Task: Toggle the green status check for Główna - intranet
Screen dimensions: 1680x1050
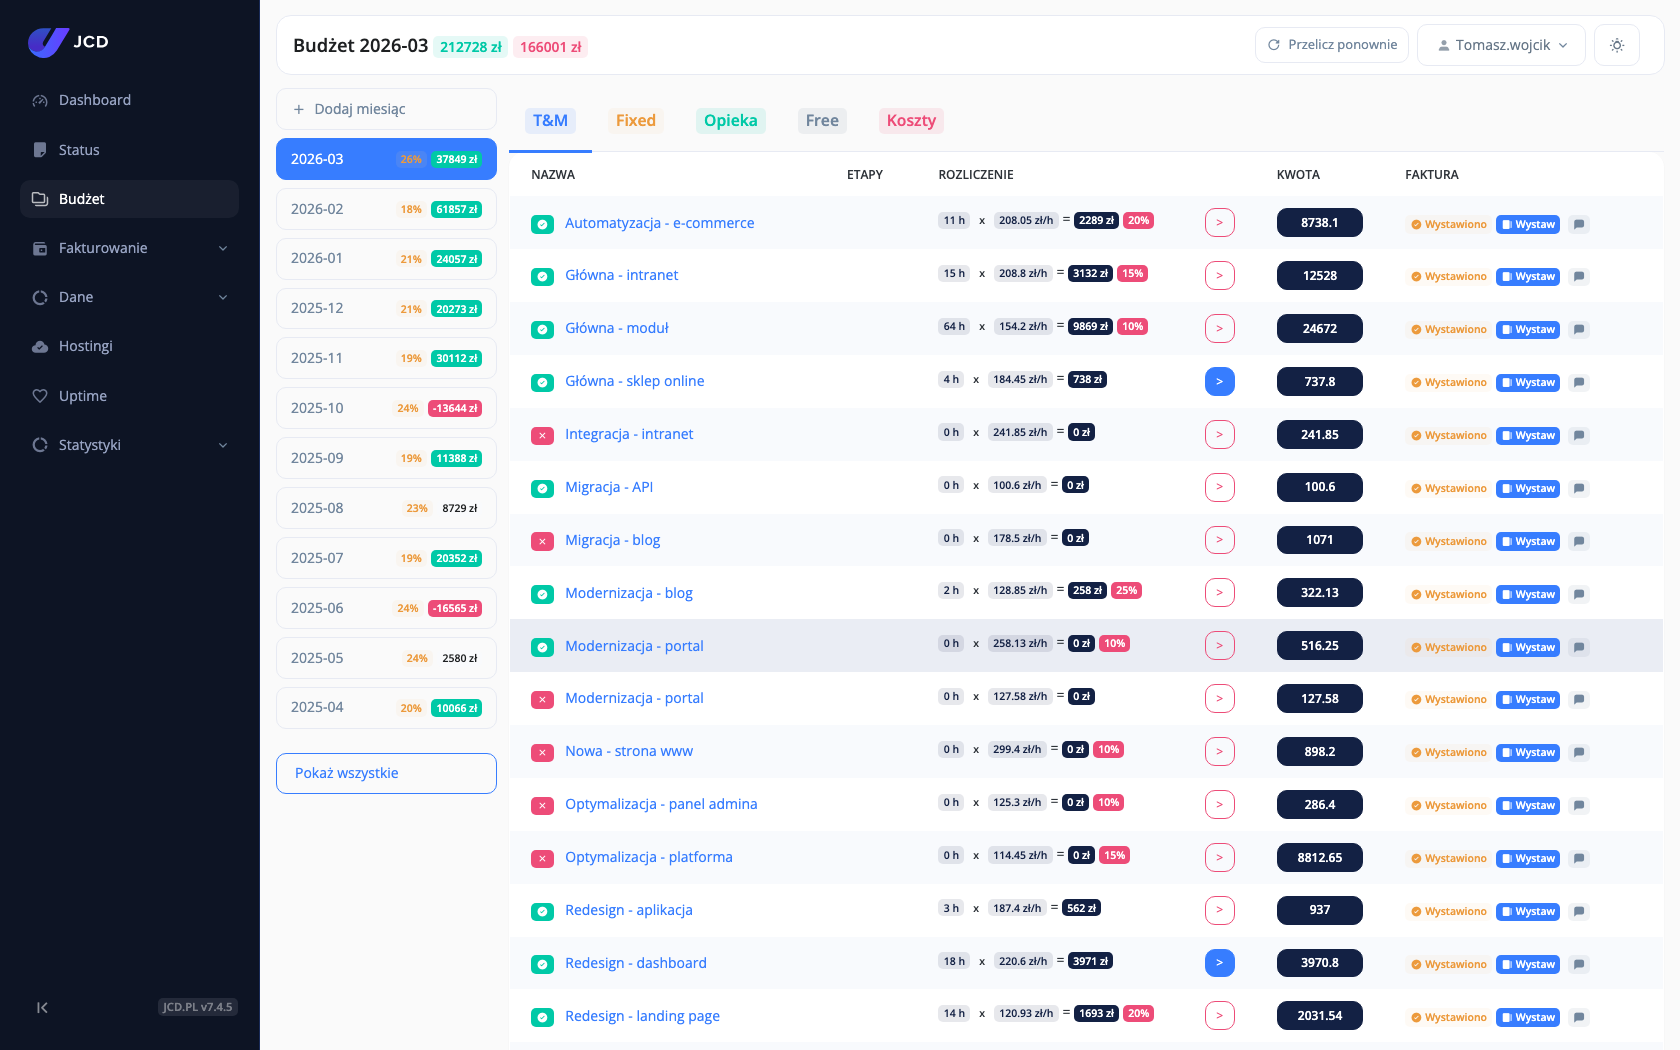Action: coord(542,276)
